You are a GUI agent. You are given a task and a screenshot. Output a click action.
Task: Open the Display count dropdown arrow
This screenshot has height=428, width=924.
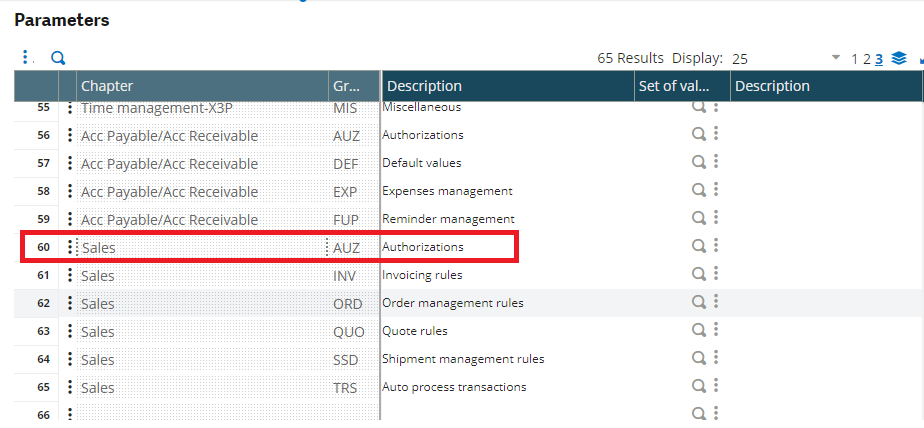click(x=836, y=58)
